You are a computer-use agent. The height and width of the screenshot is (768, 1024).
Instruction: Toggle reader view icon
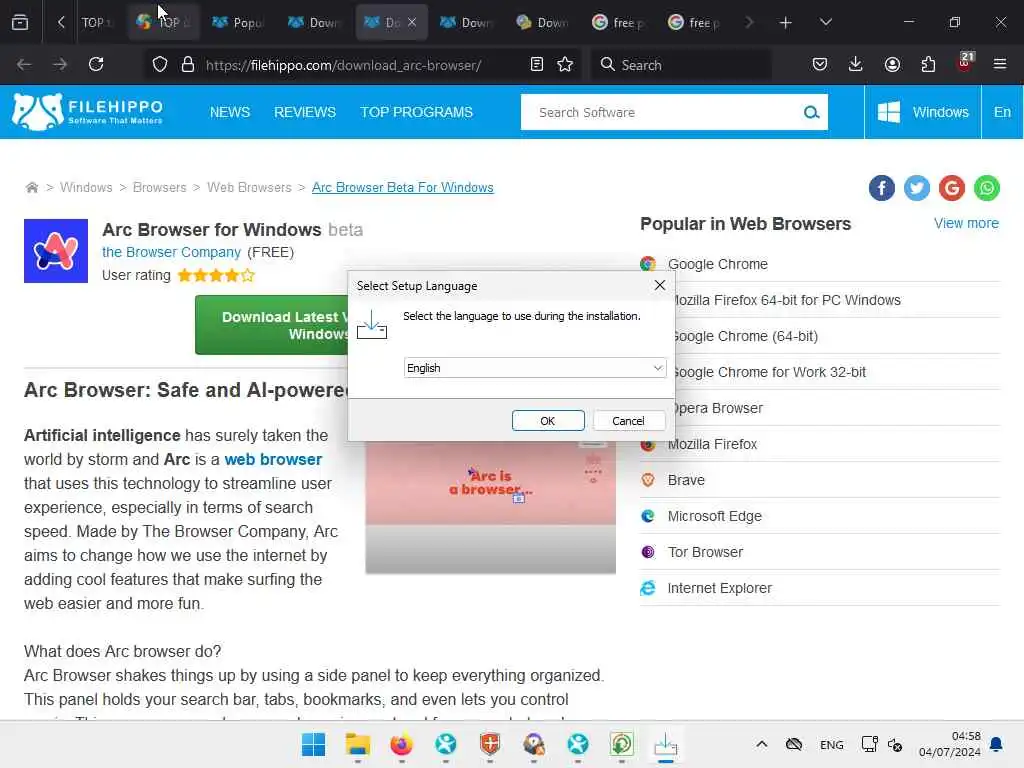[537, 64]
